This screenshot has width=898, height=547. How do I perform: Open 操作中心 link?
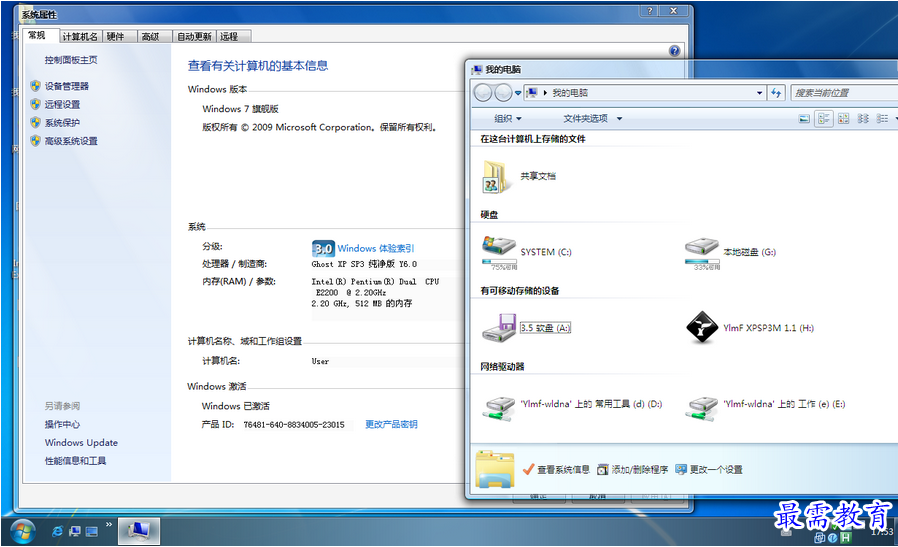pyautogui.click(x=62, y=424)
